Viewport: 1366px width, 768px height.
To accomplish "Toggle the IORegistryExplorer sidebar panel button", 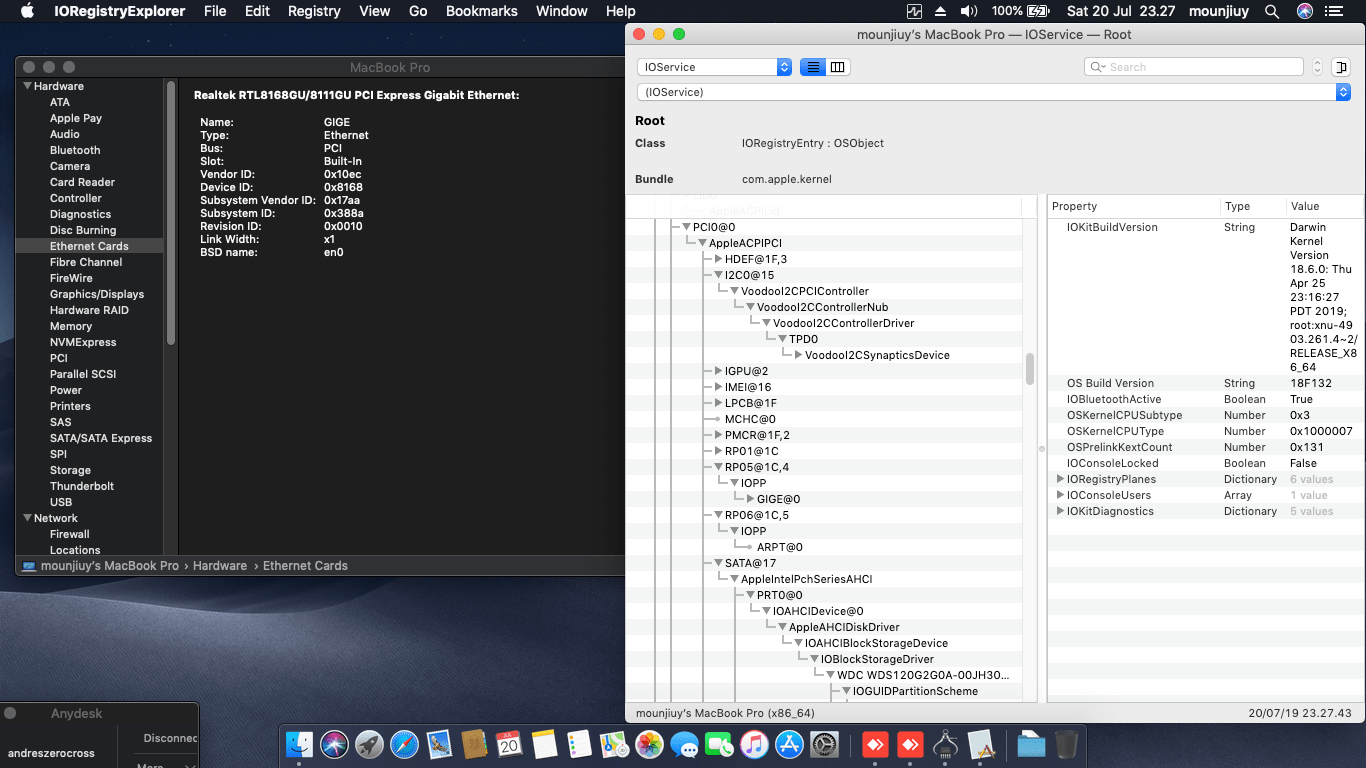I will (1342, 67).
